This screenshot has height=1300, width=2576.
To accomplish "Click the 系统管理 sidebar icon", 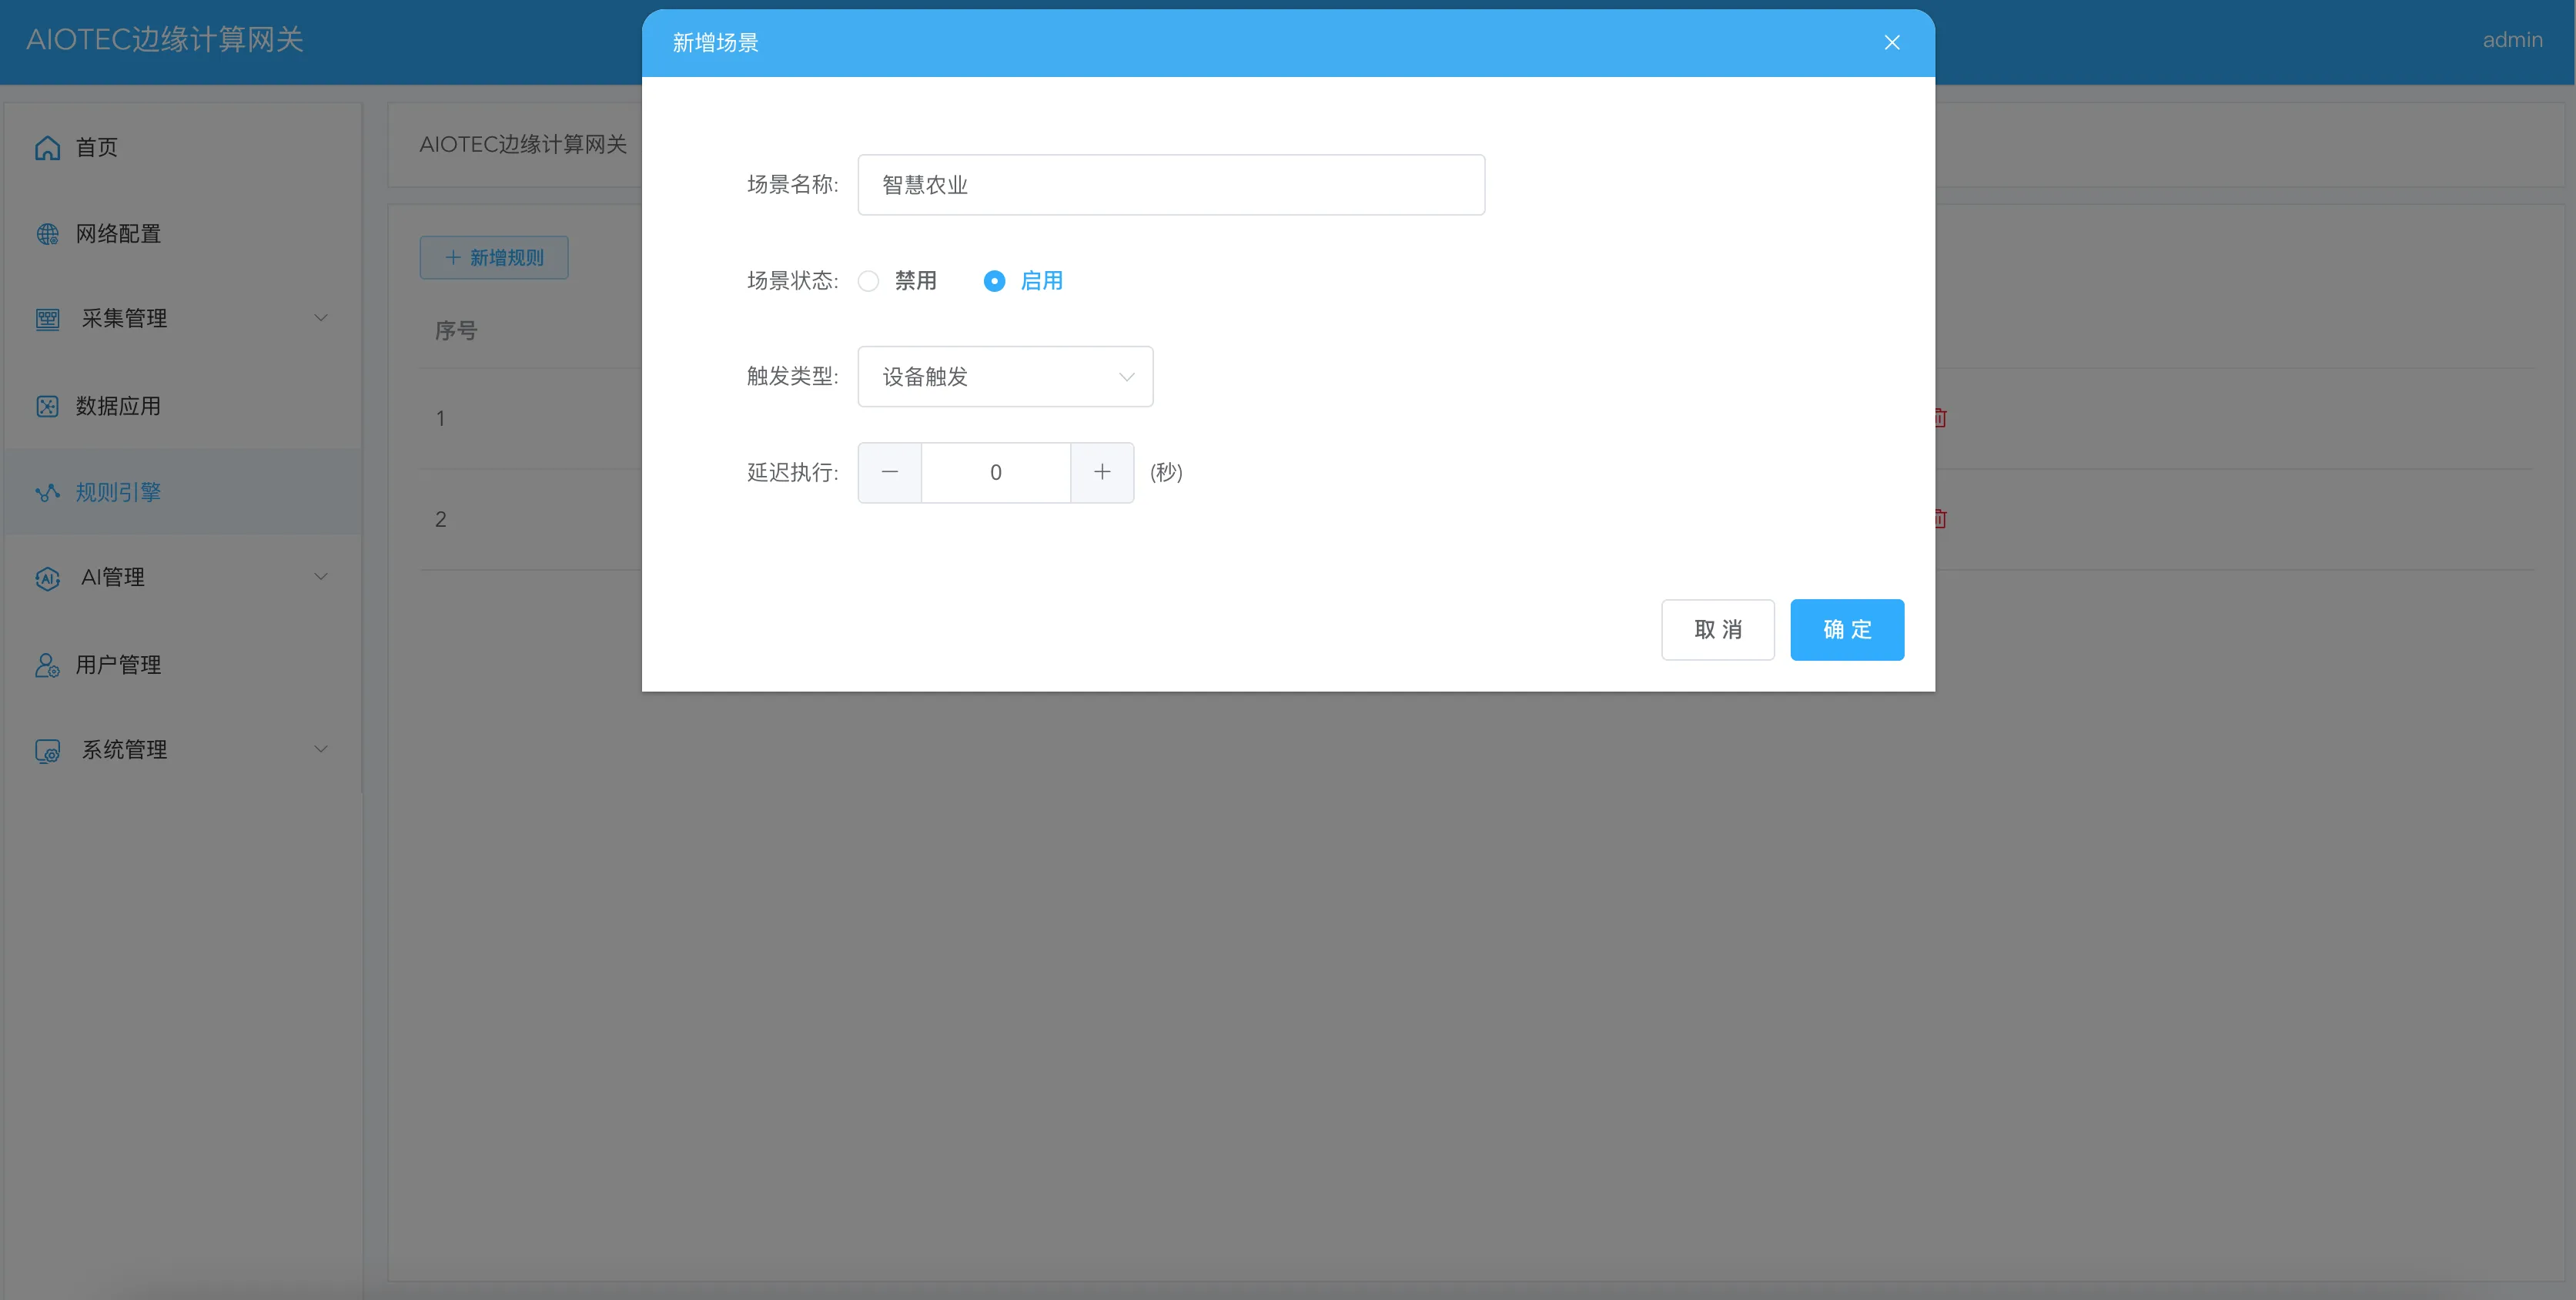I will pos(47,750).
